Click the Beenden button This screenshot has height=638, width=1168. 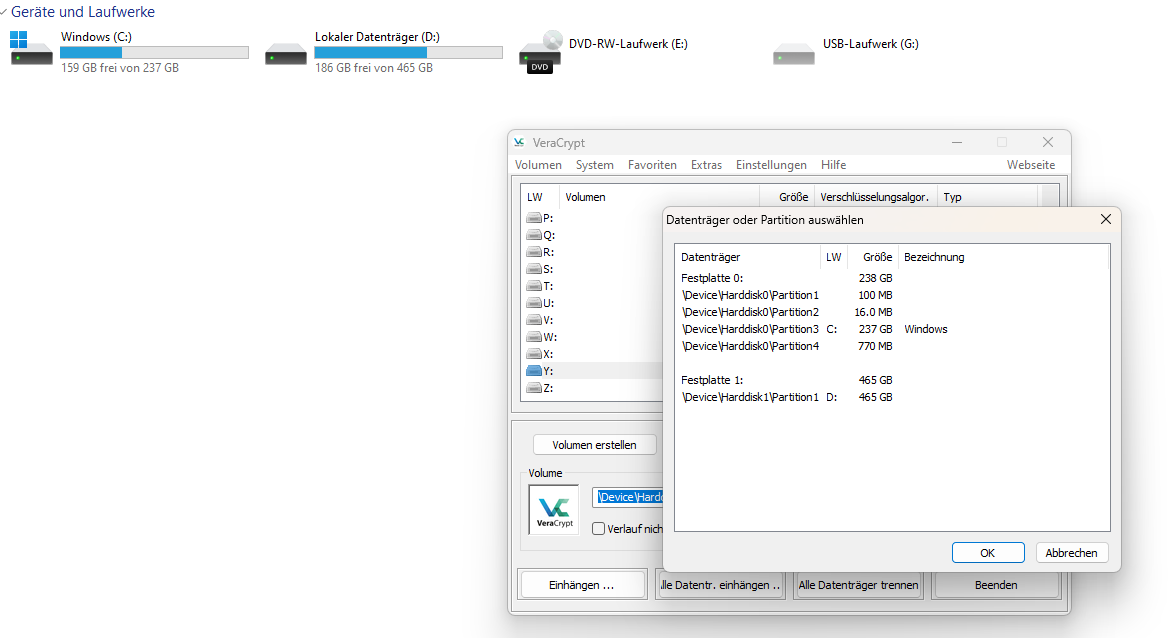[x=996, y=585]
